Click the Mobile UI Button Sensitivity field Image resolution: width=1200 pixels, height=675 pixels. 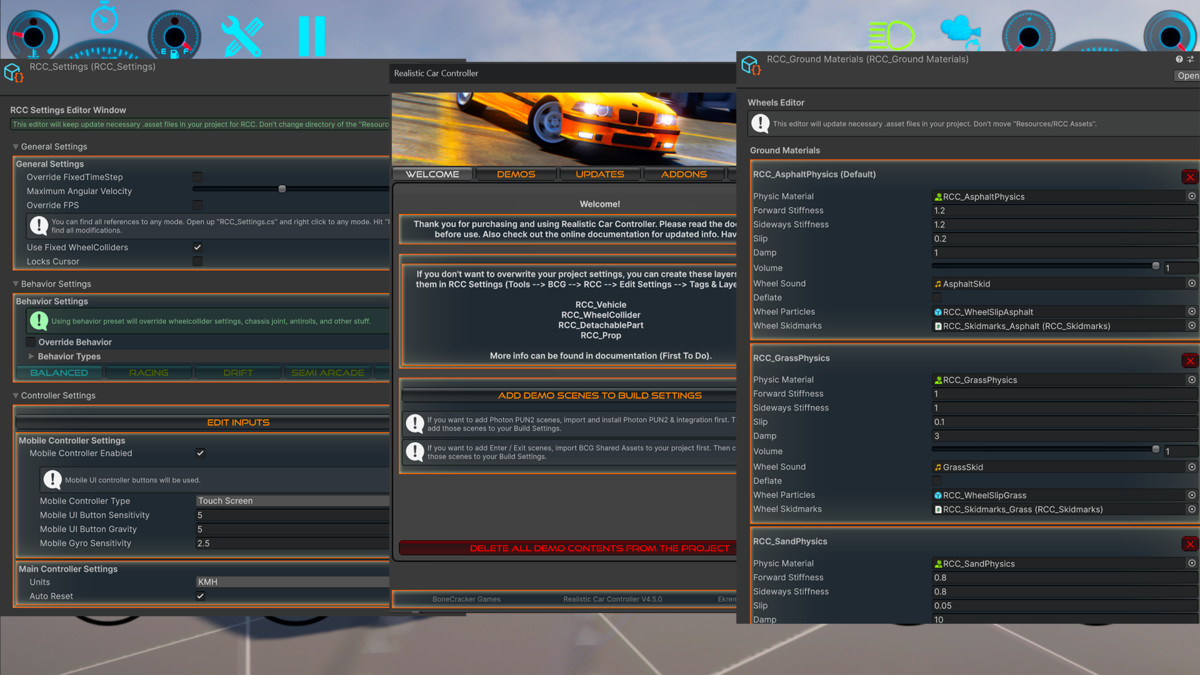point(292,515)
